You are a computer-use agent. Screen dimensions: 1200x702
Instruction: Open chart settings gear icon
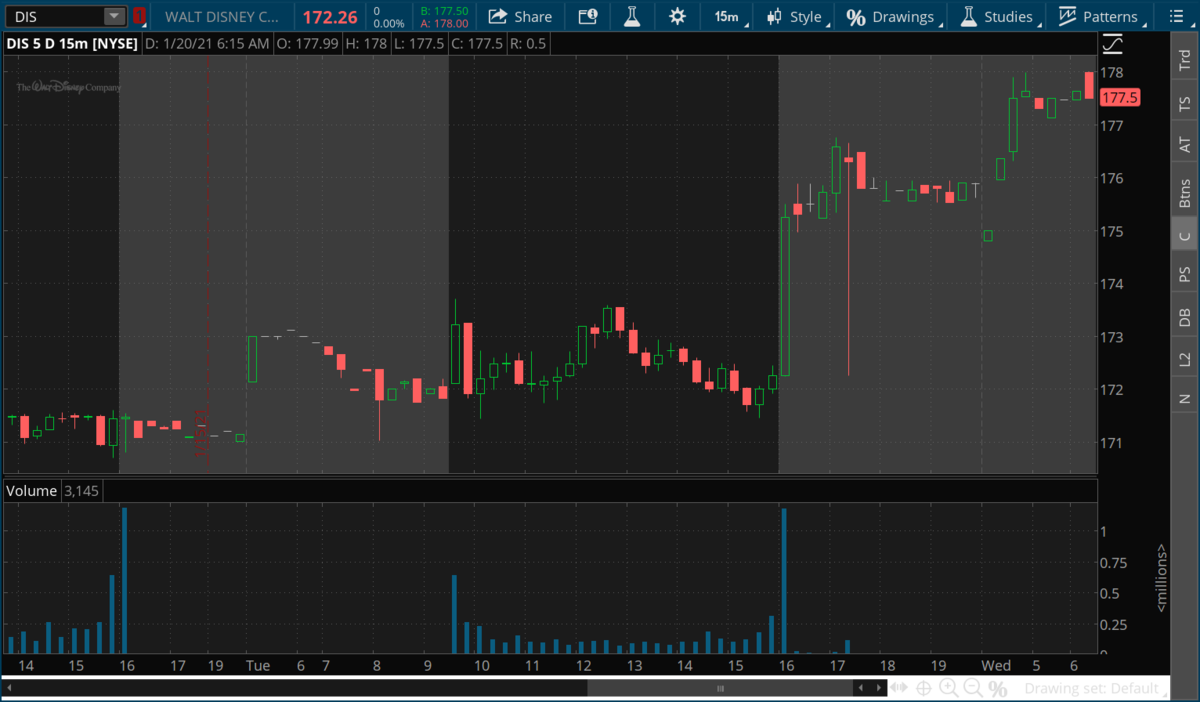(678, 16)
